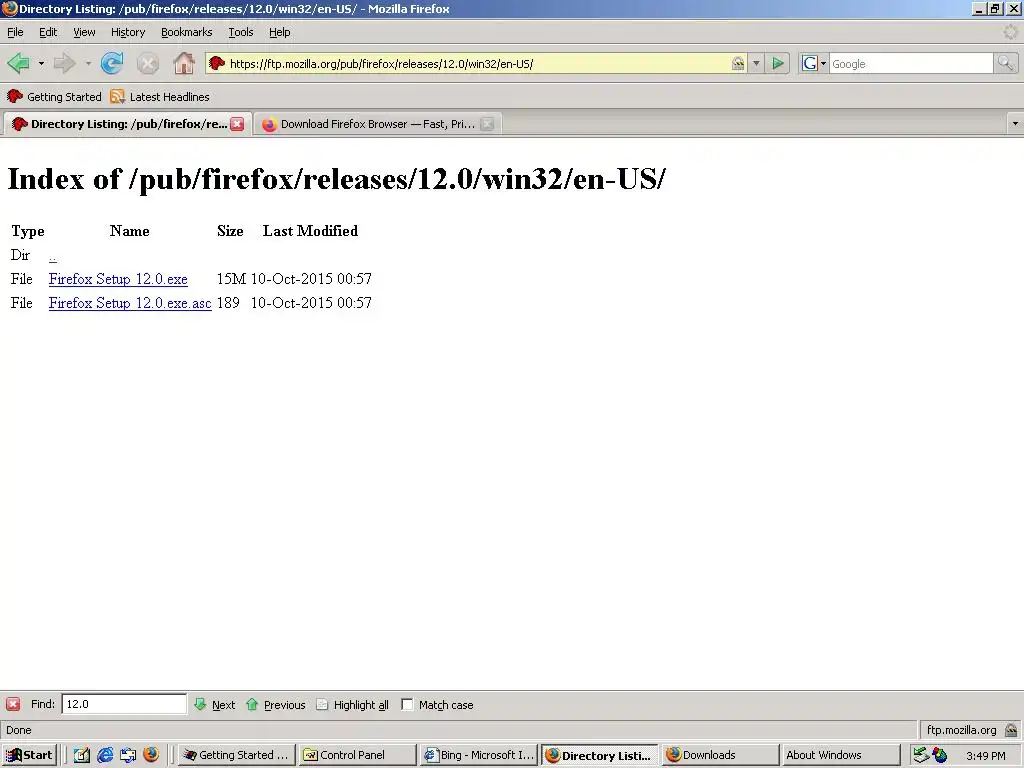Toggle Highlight all matches
This screenshot has height=768, width=1024.
click(352, 705)
